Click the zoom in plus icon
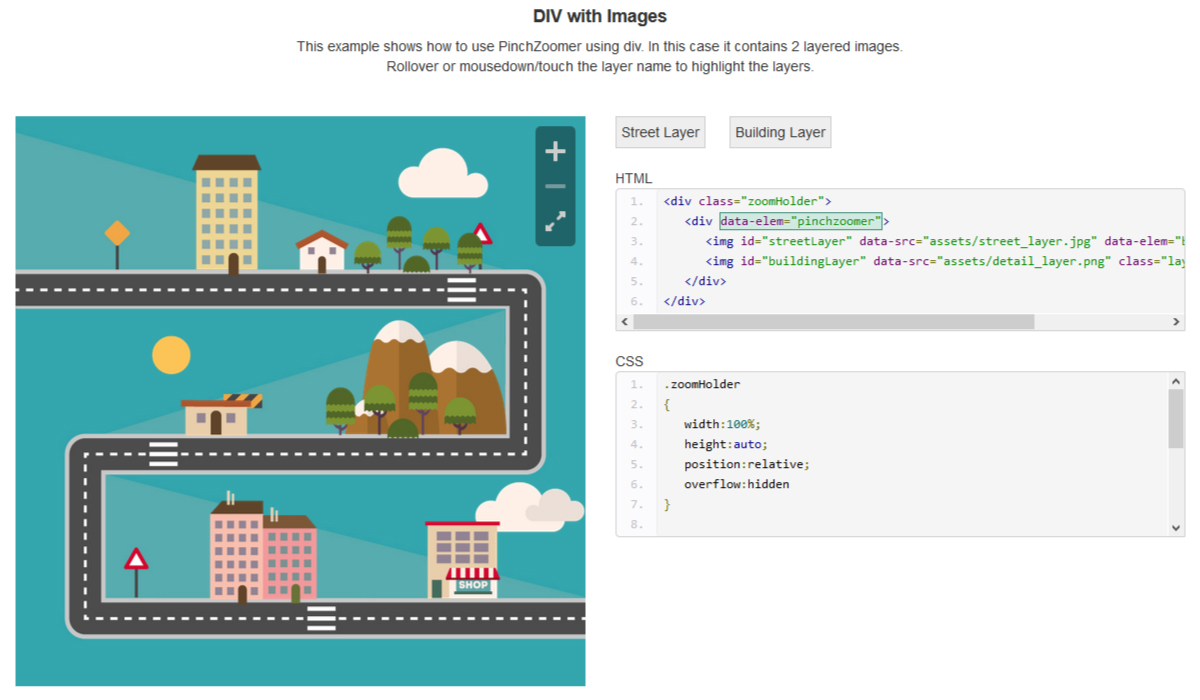 click(x=555, y=151)
